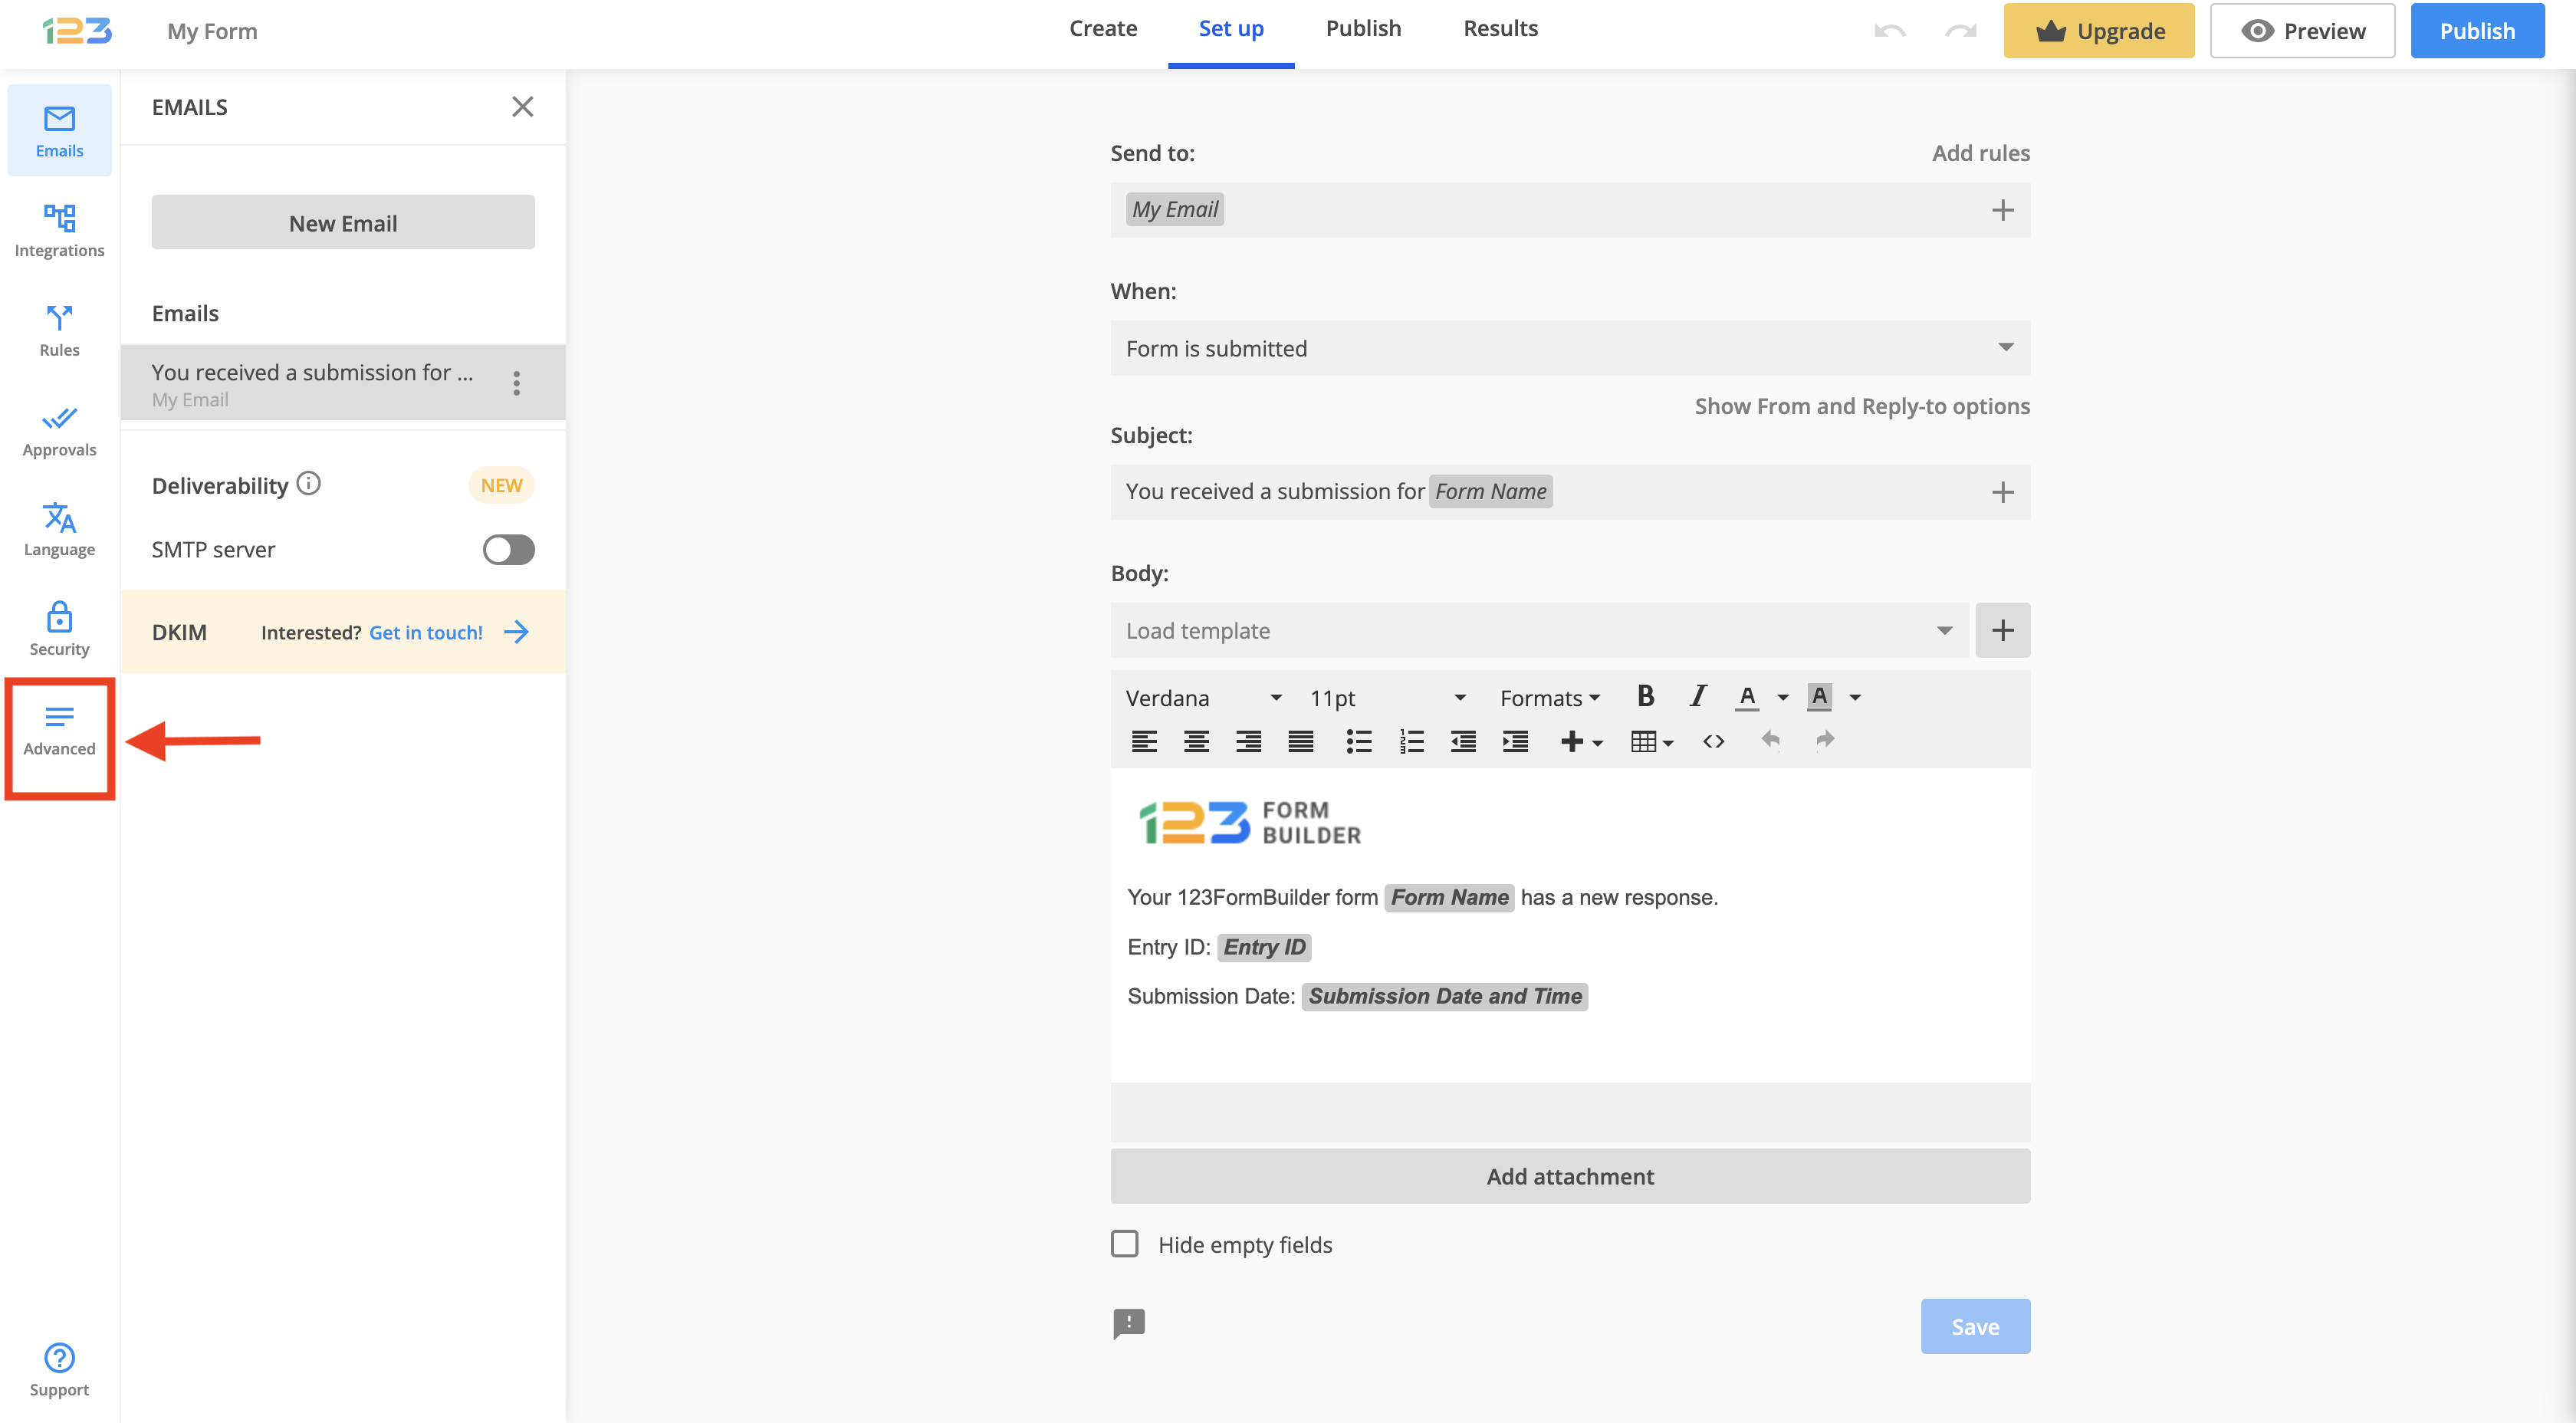This screenshot has height=1423, width=2576.
Task: Open the Approvals sidebar section
Action: pos(59,430)
